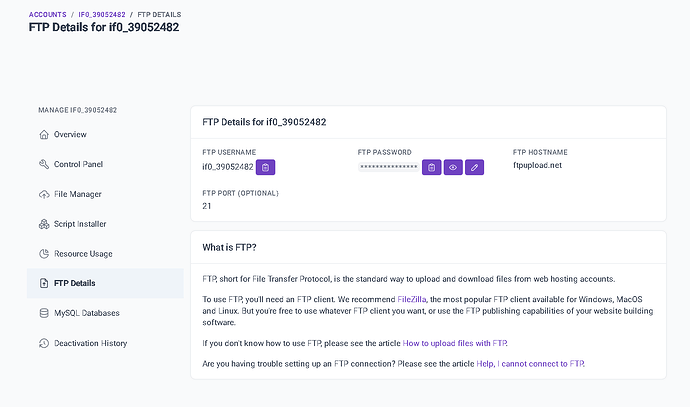Click the Overview house icon

pos(44,135)
